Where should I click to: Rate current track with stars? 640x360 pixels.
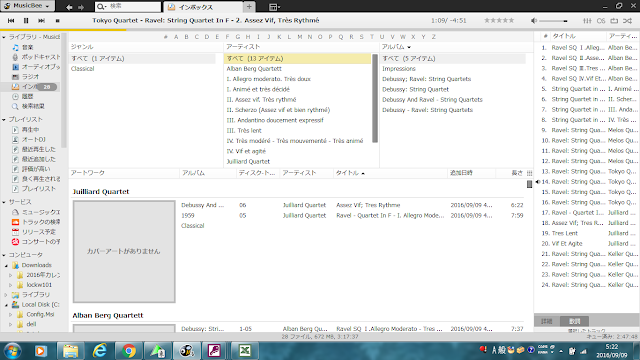(499, 20)
